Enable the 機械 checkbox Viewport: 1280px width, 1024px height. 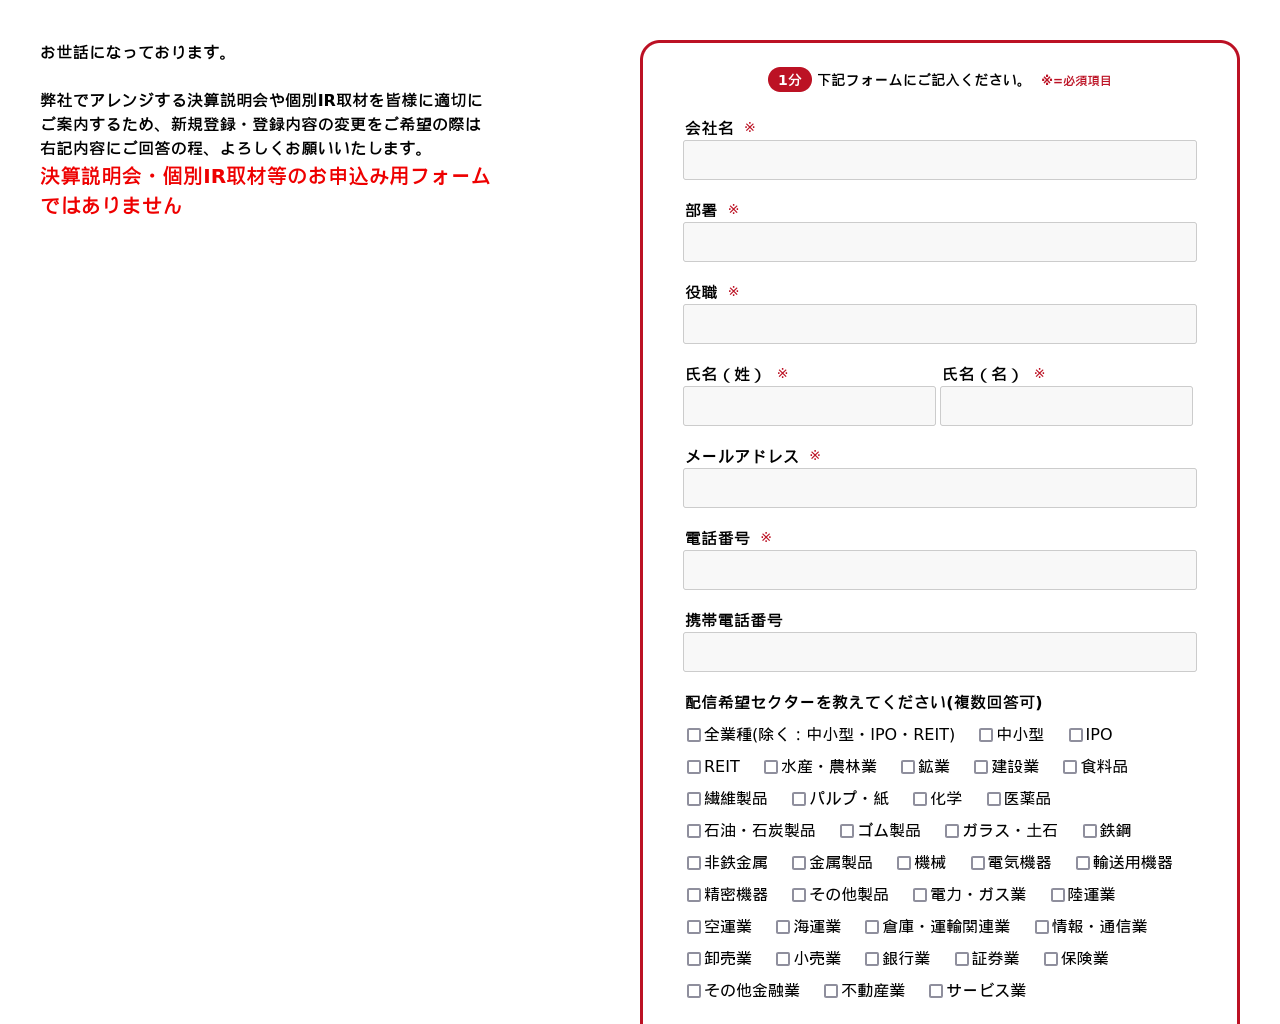point(904,863)
